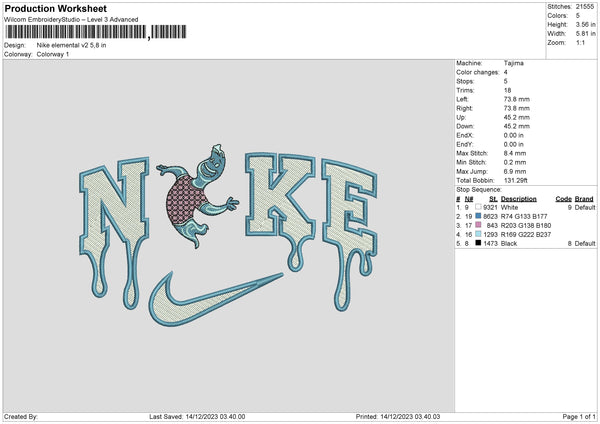Click the Description column header

tap(518, 199)
